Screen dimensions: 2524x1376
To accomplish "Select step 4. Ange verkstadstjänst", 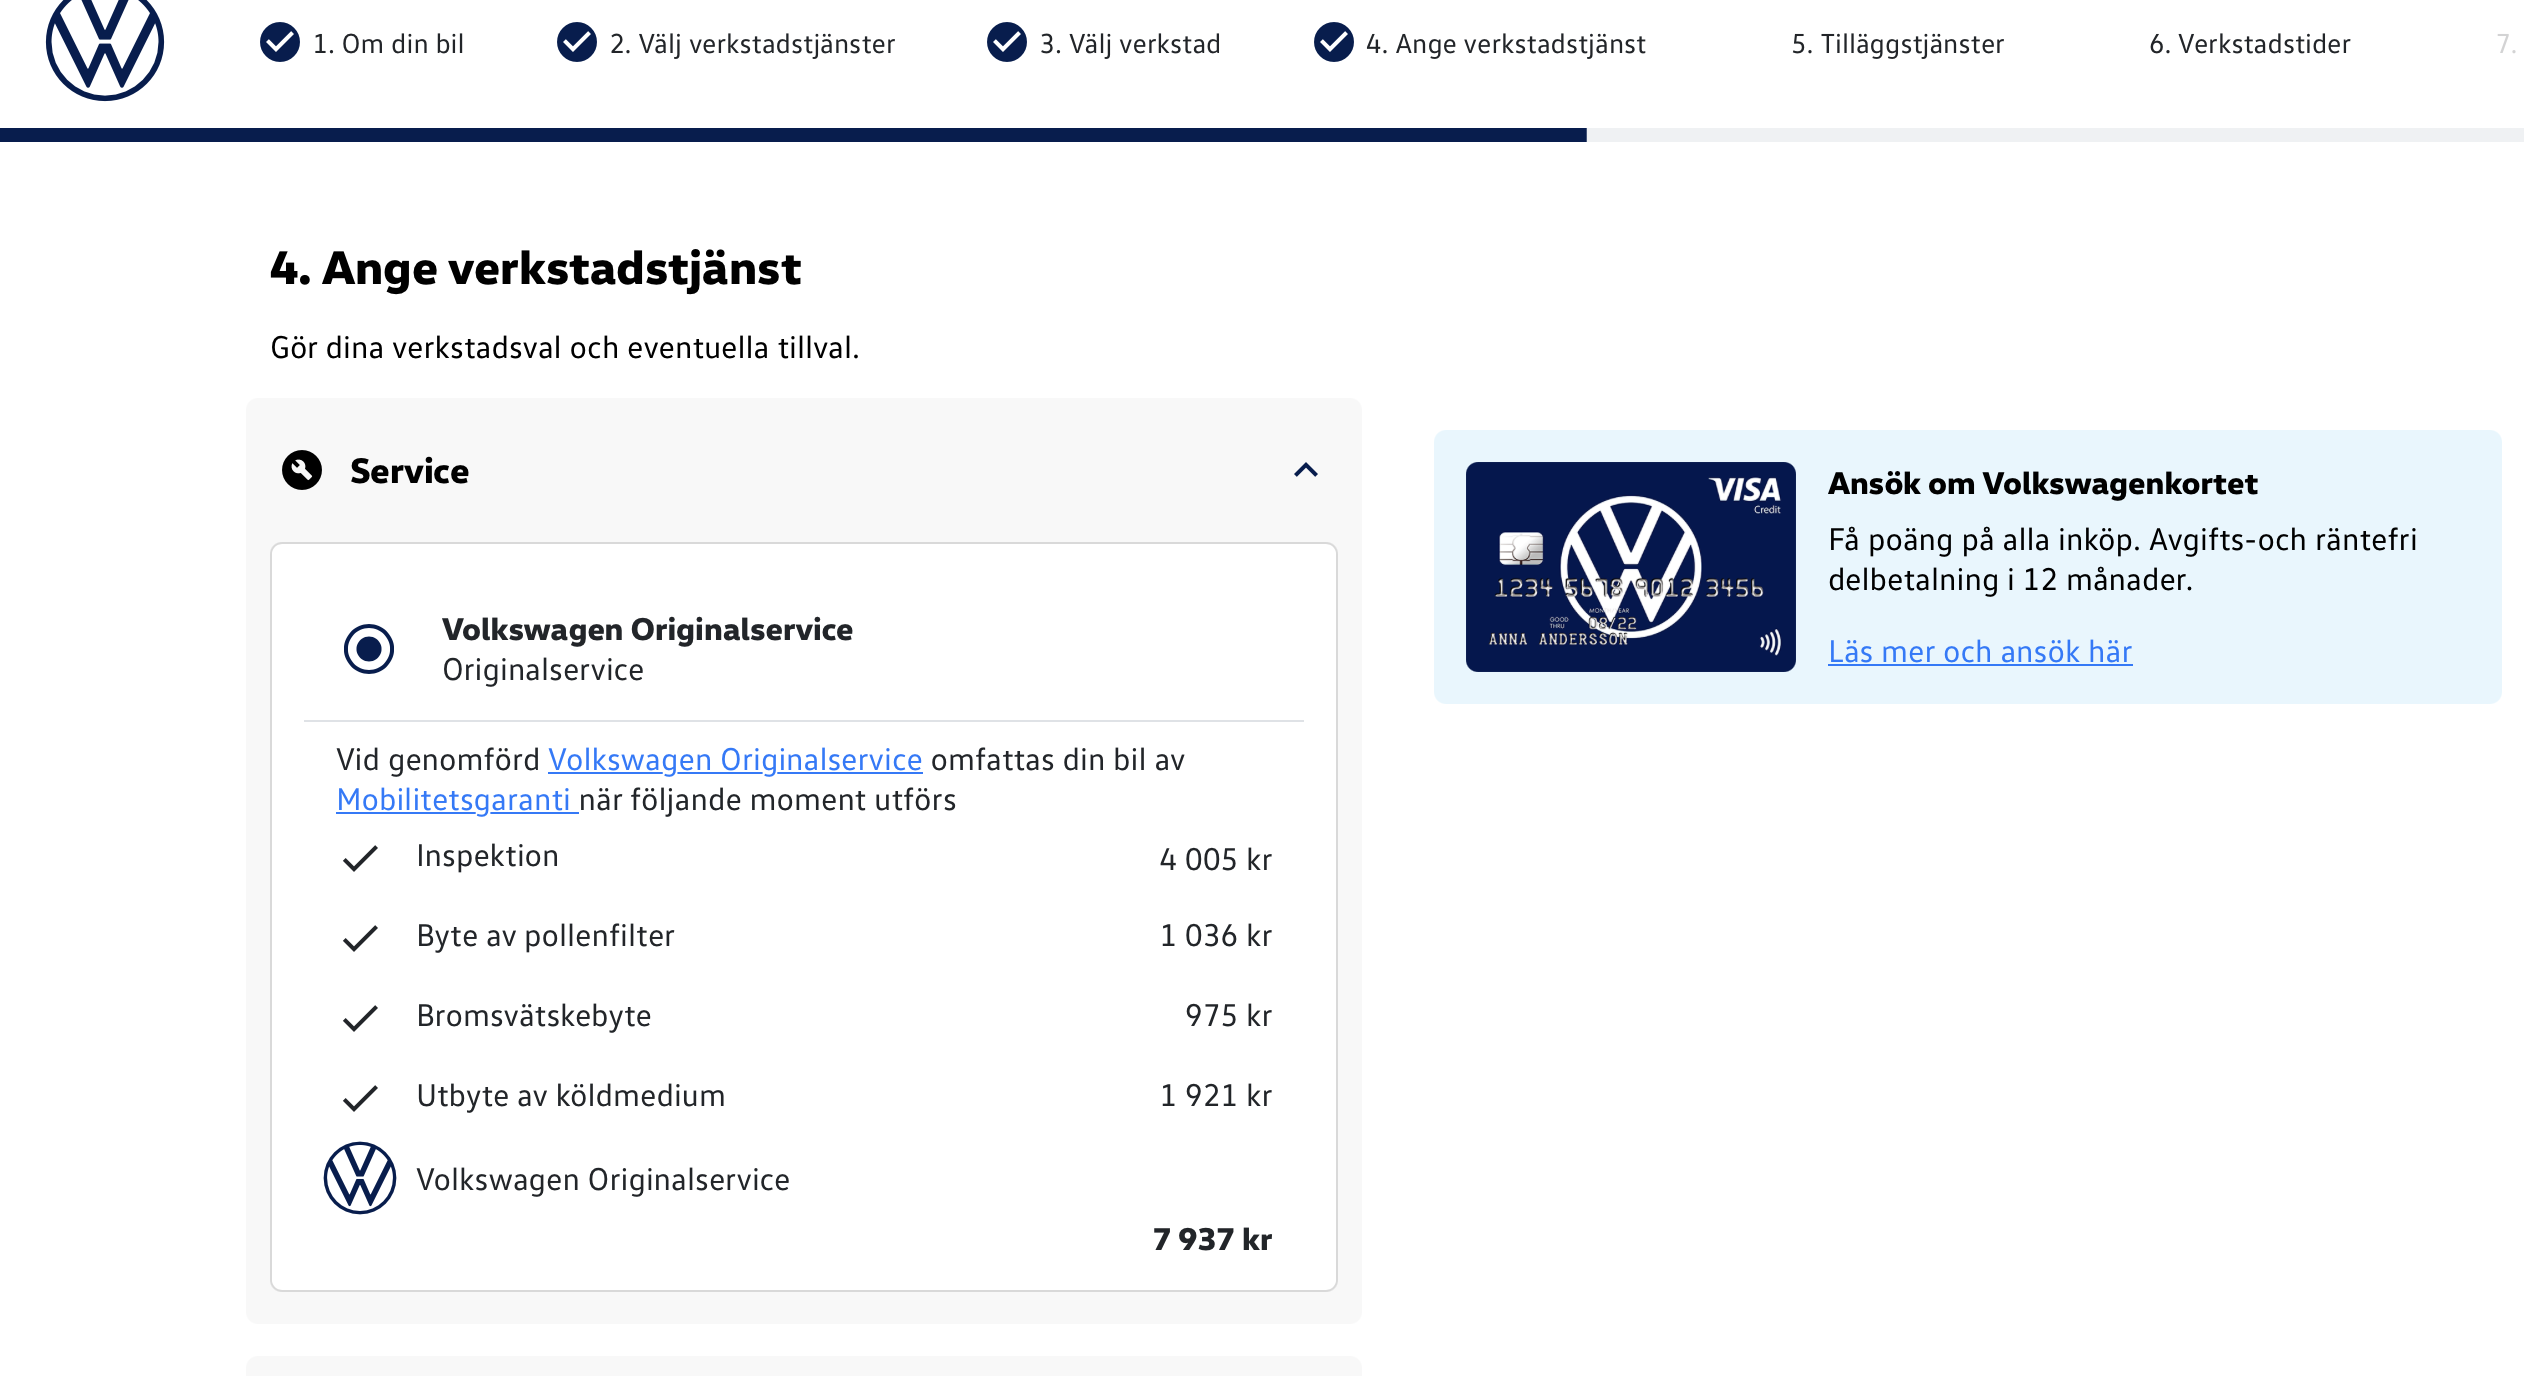I will pyautogui.click(x=1506, y=44).
